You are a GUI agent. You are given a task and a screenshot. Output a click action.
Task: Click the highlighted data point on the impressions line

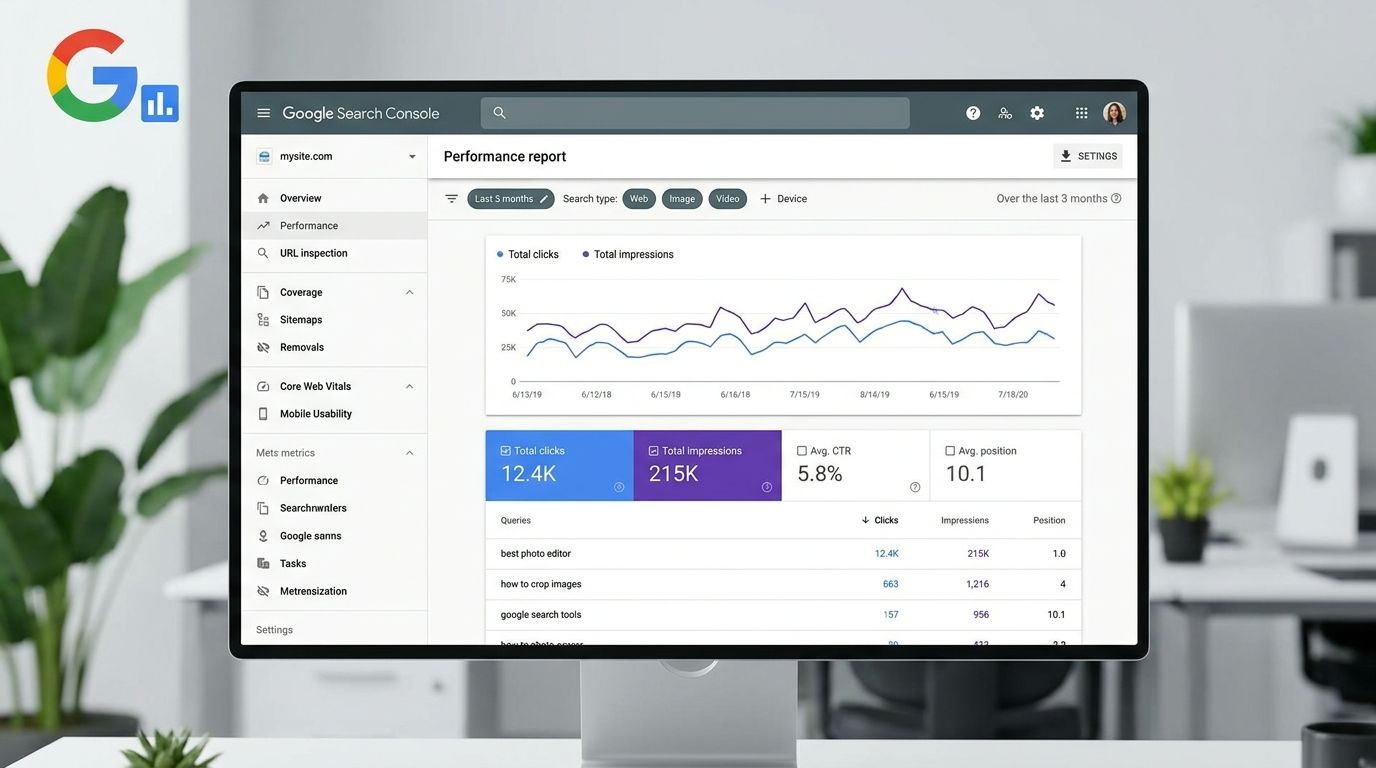coord(935,310)
